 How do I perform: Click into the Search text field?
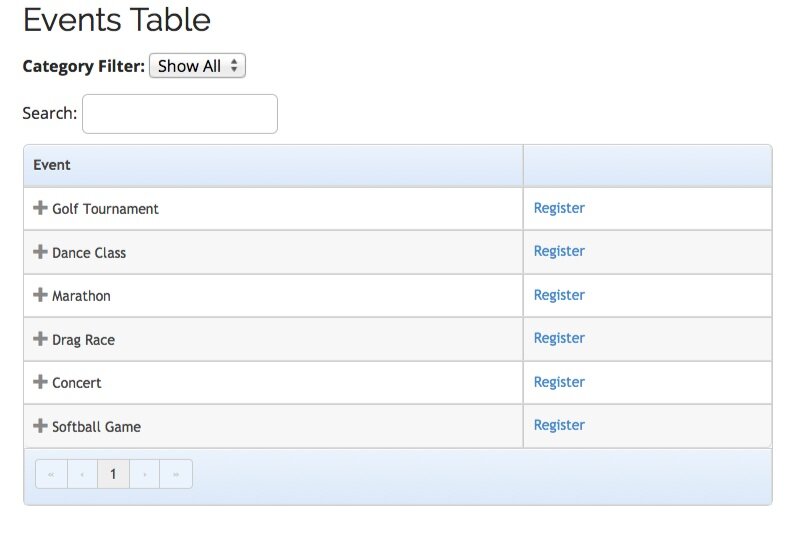180,114
